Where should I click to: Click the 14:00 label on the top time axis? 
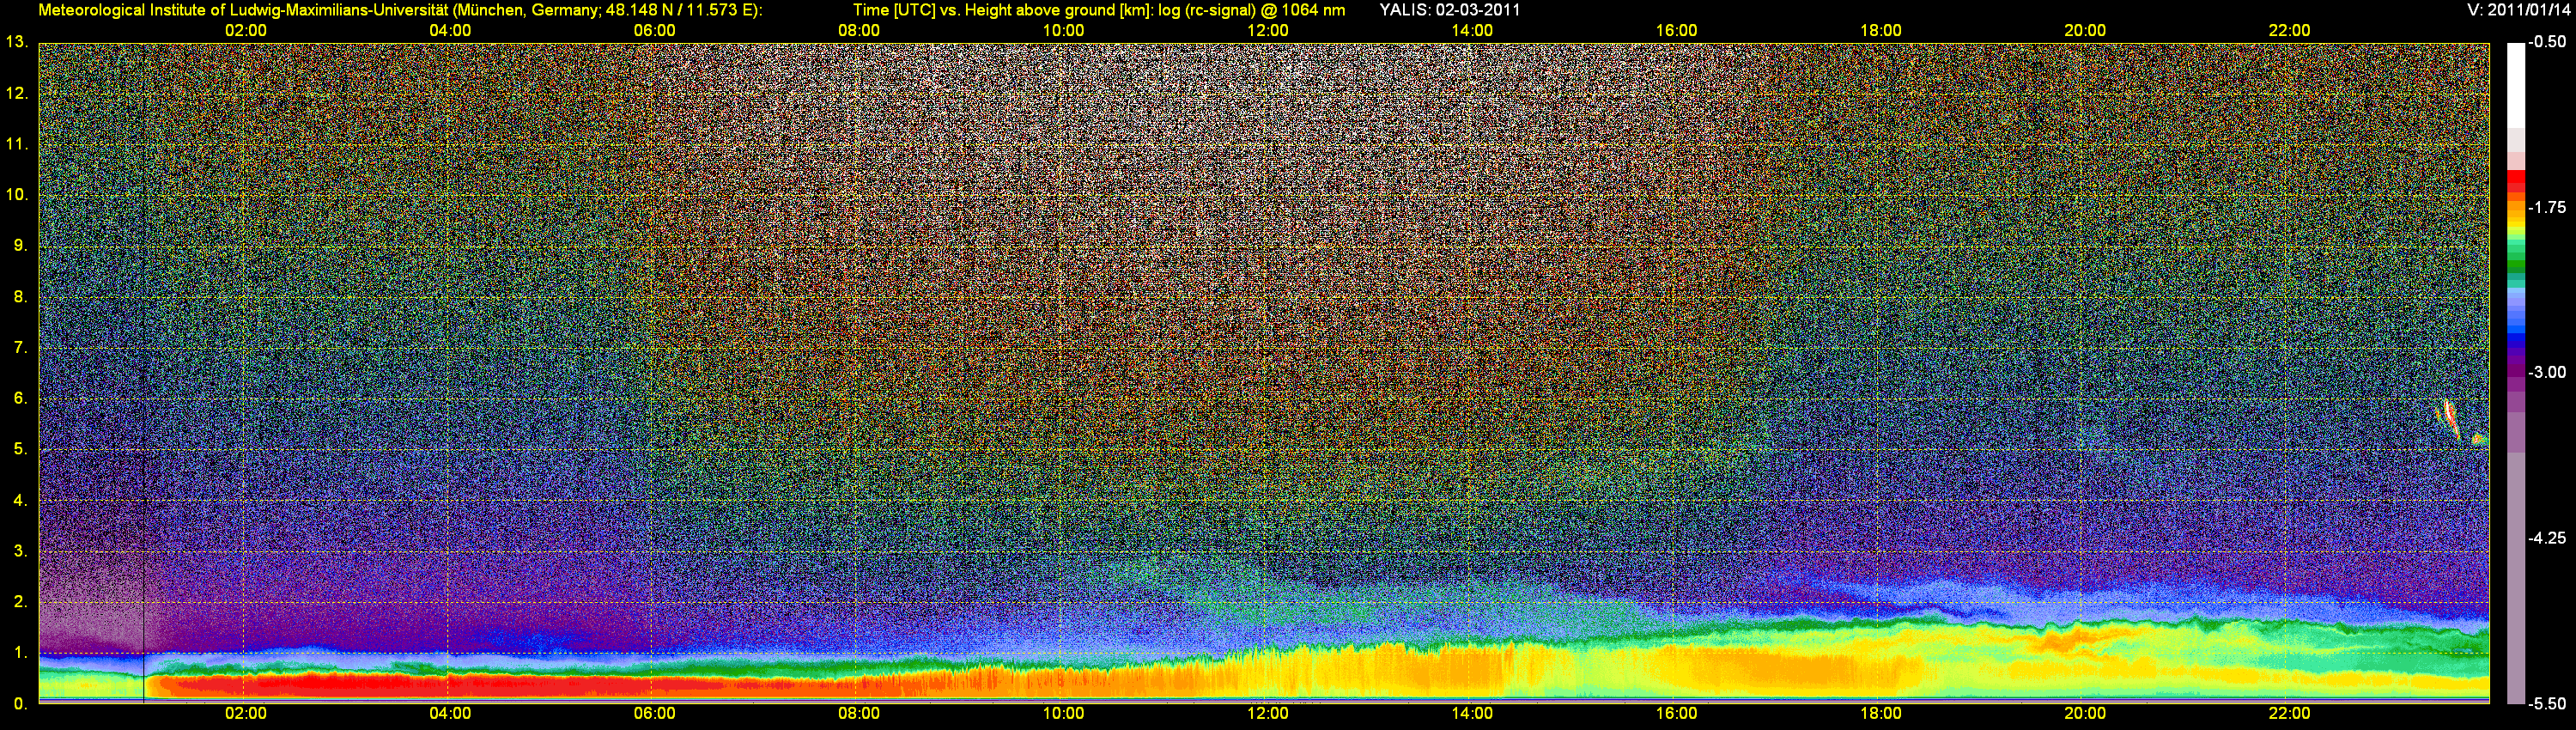(x=1472, y=31)
